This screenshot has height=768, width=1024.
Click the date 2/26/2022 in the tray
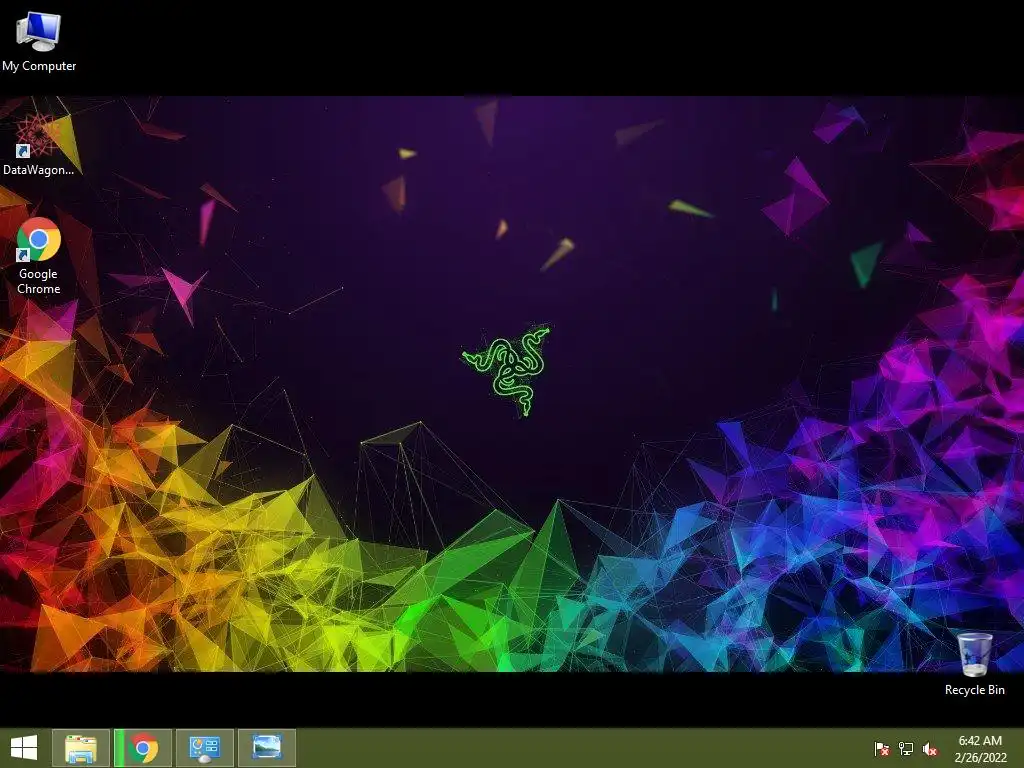click(x=980, y=758)
